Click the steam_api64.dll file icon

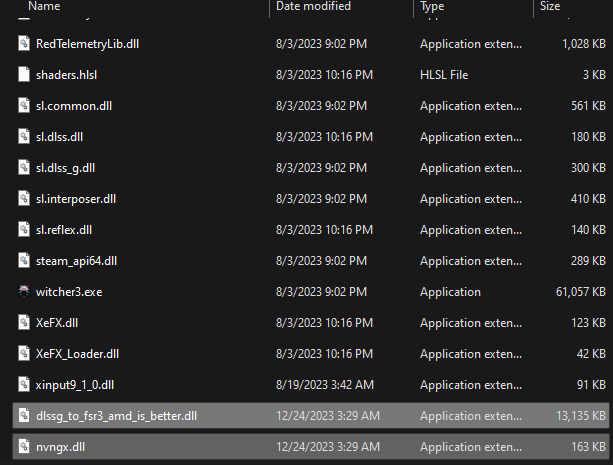click(24, 260)
